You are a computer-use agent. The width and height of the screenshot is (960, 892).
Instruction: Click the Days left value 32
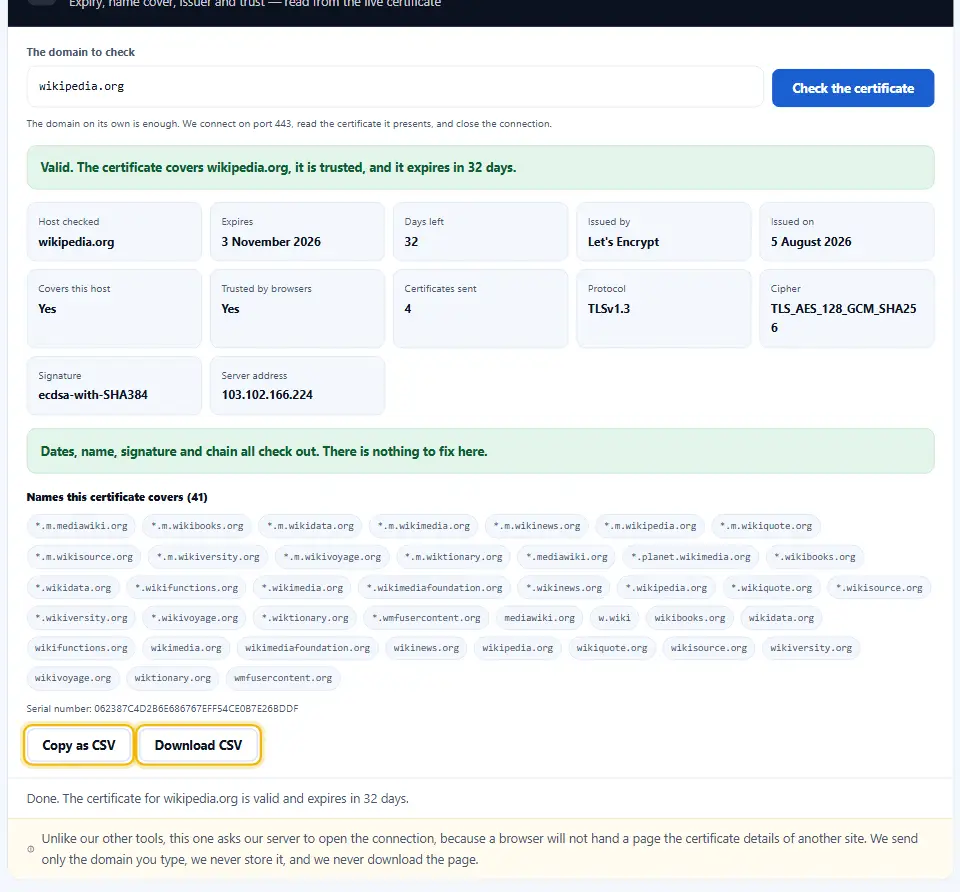pos(411,242)
